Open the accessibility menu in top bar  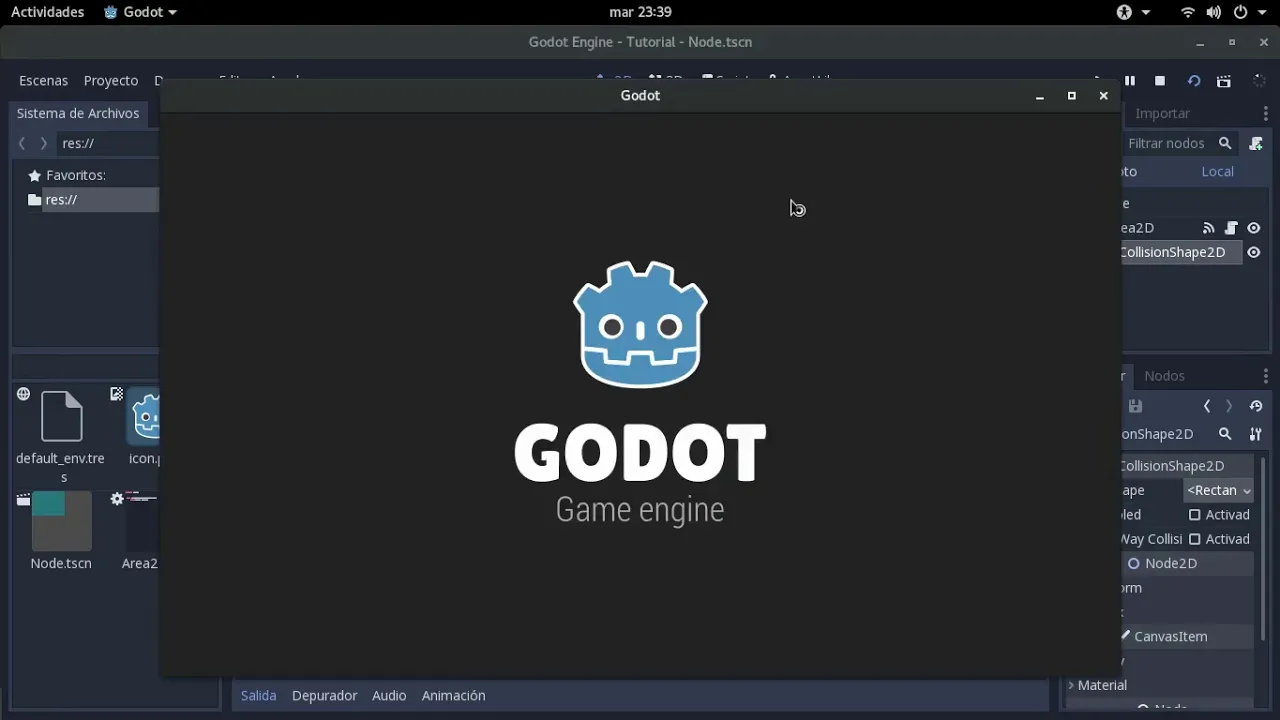click(x=1133, y=12)
